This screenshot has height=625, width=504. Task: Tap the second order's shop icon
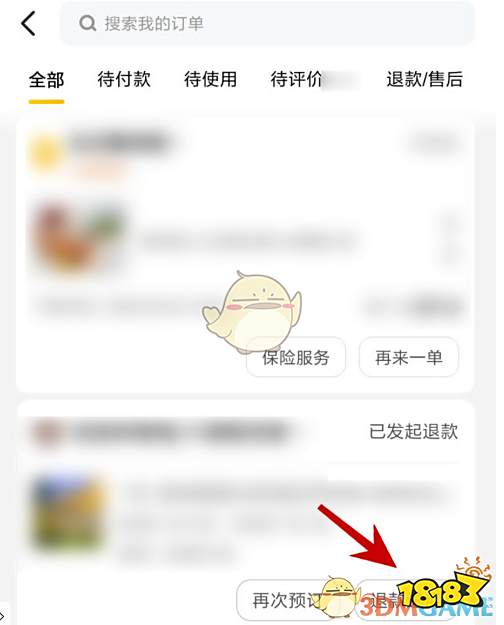47,432
